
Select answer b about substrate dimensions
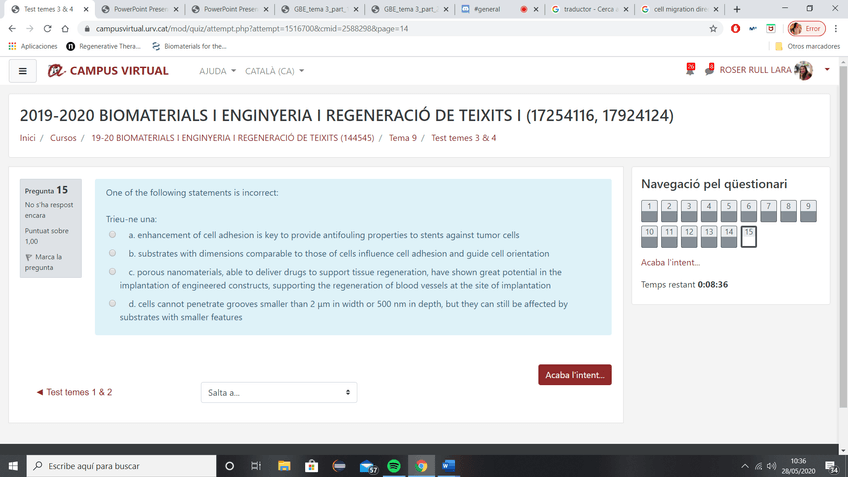(x=113, y=253)
